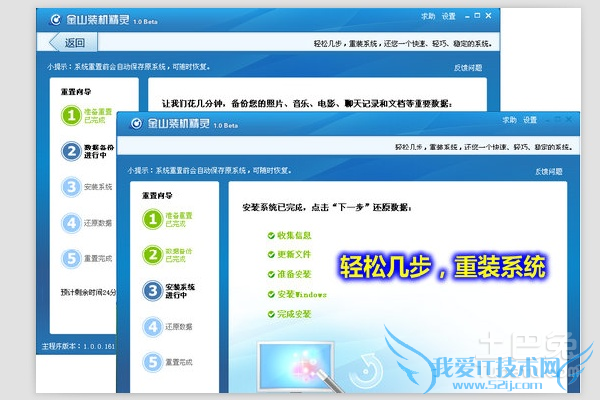Image resolution: width=600 pixels, height=400 pixels.
Task: Minimize the rear 金山装机精灵 window
Action: [467, 16]
